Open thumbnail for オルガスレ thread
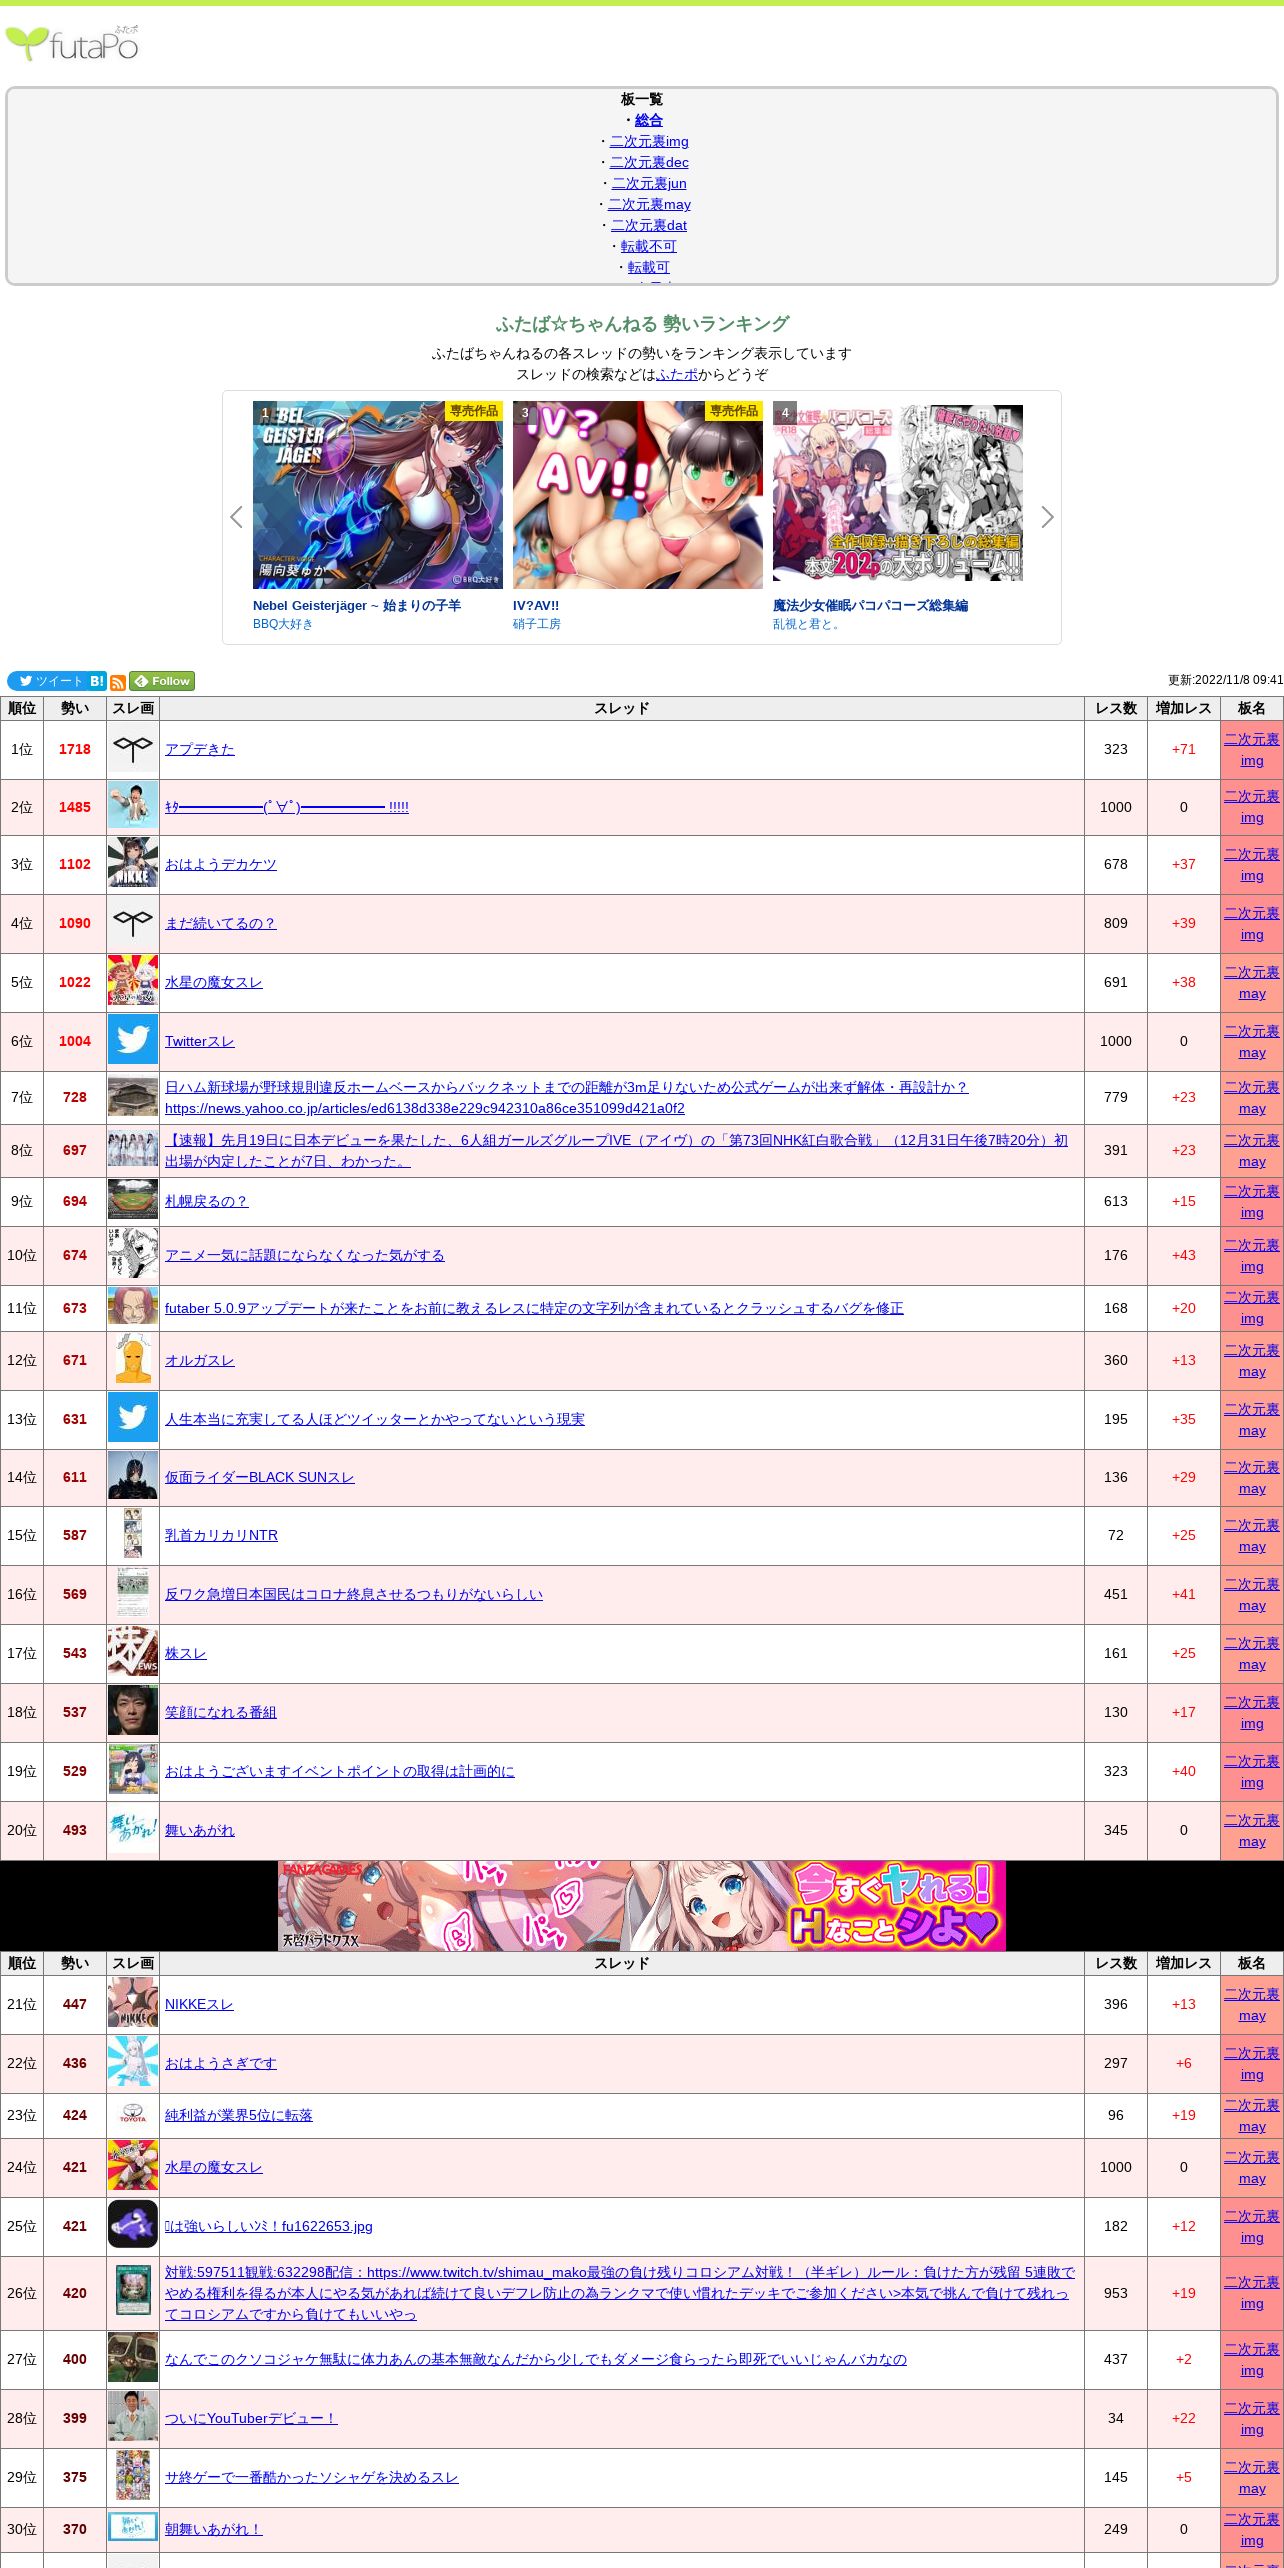1284x2568 pixels. click(x=133, y=1360)
